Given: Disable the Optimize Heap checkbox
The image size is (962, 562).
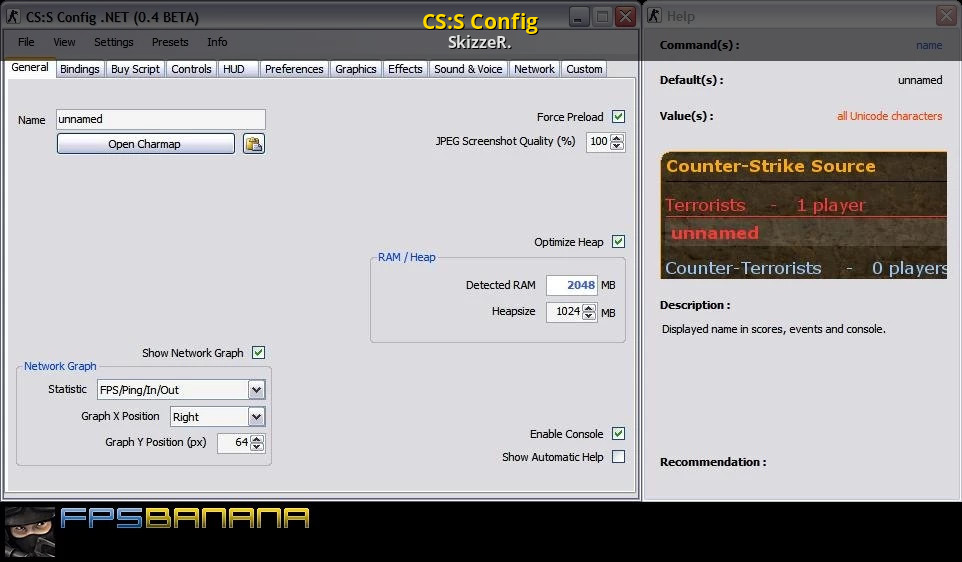Looking at the screenshot, I should (x=618, y=242).
